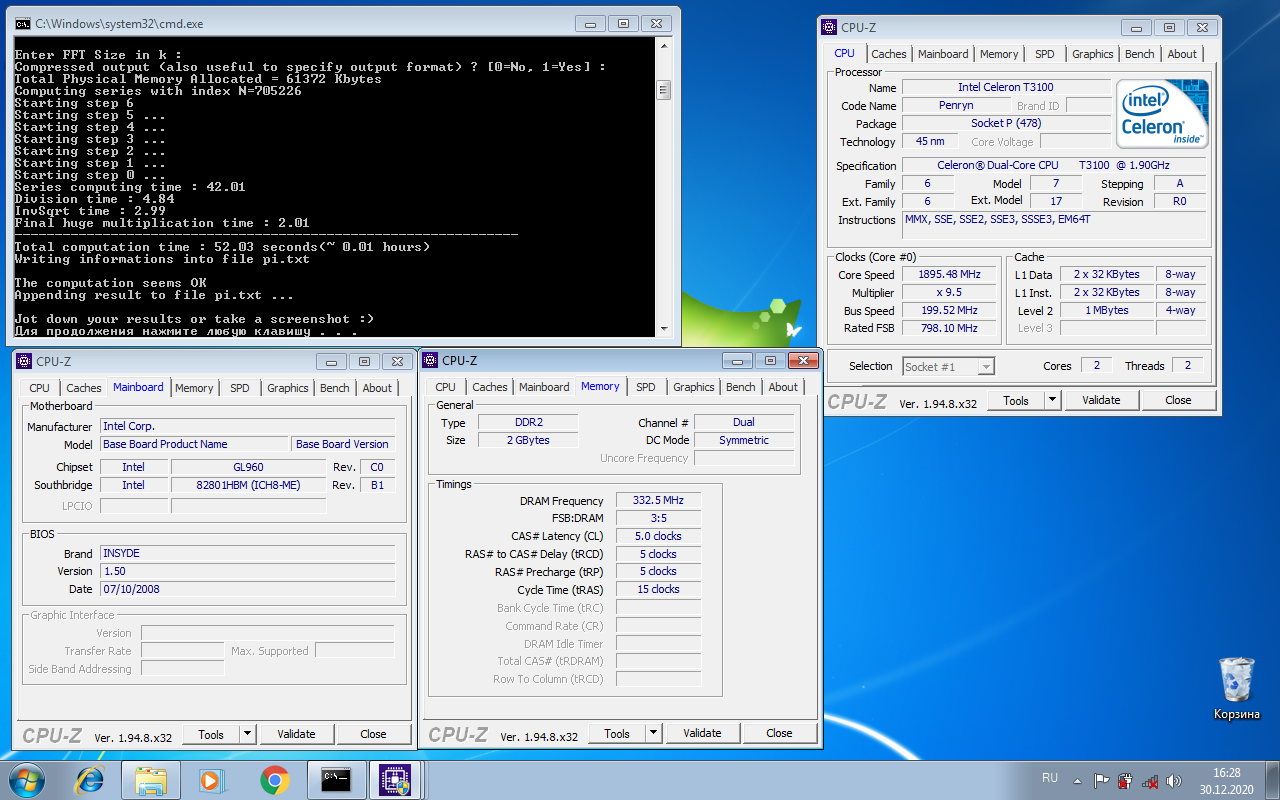Click the Intel Celeron logo image

1162,114
